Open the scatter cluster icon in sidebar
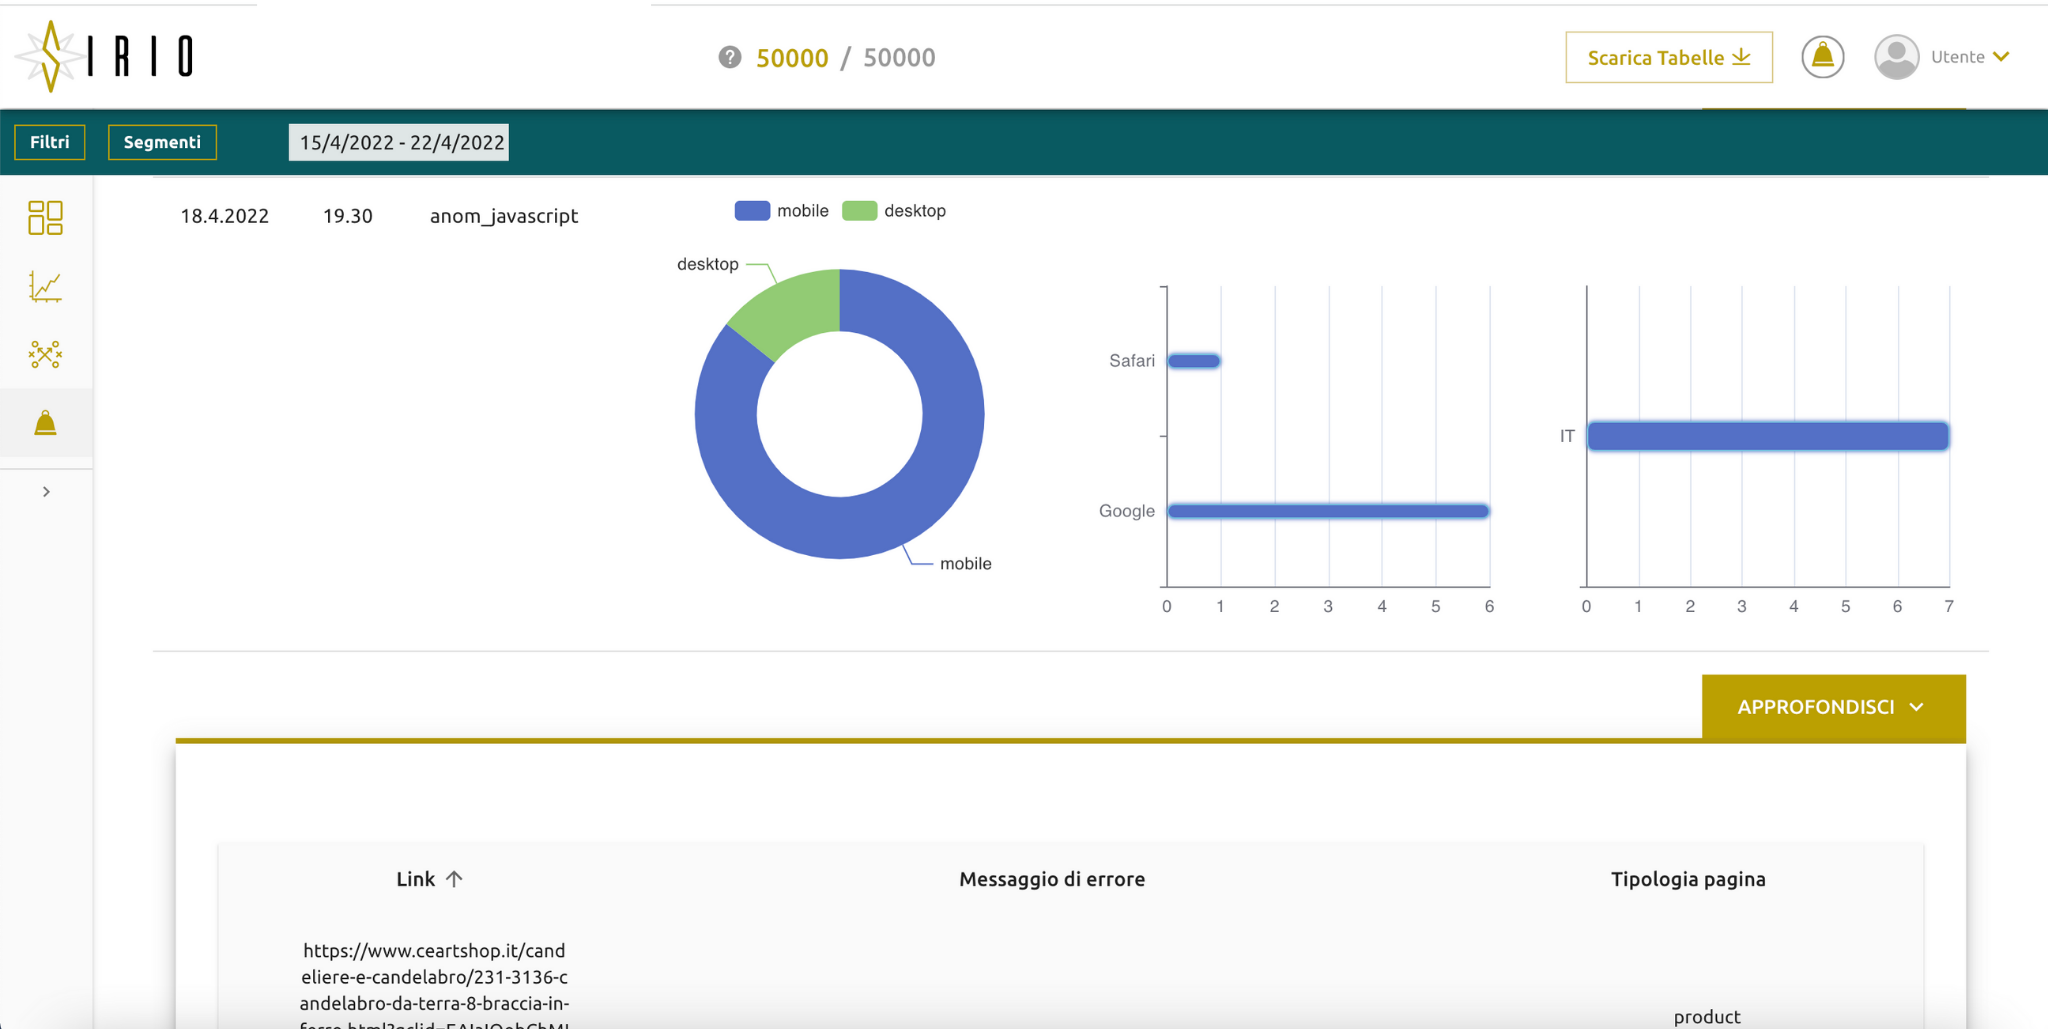The image size is (2048, 1029). pyautogui.click(x=45, y=354)
